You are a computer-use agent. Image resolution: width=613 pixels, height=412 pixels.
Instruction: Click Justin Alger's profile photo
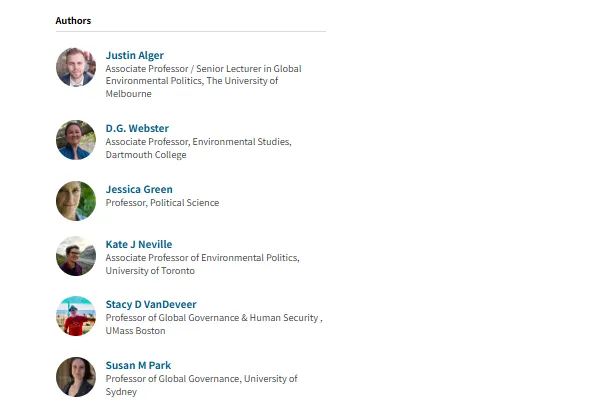(76, 67)
